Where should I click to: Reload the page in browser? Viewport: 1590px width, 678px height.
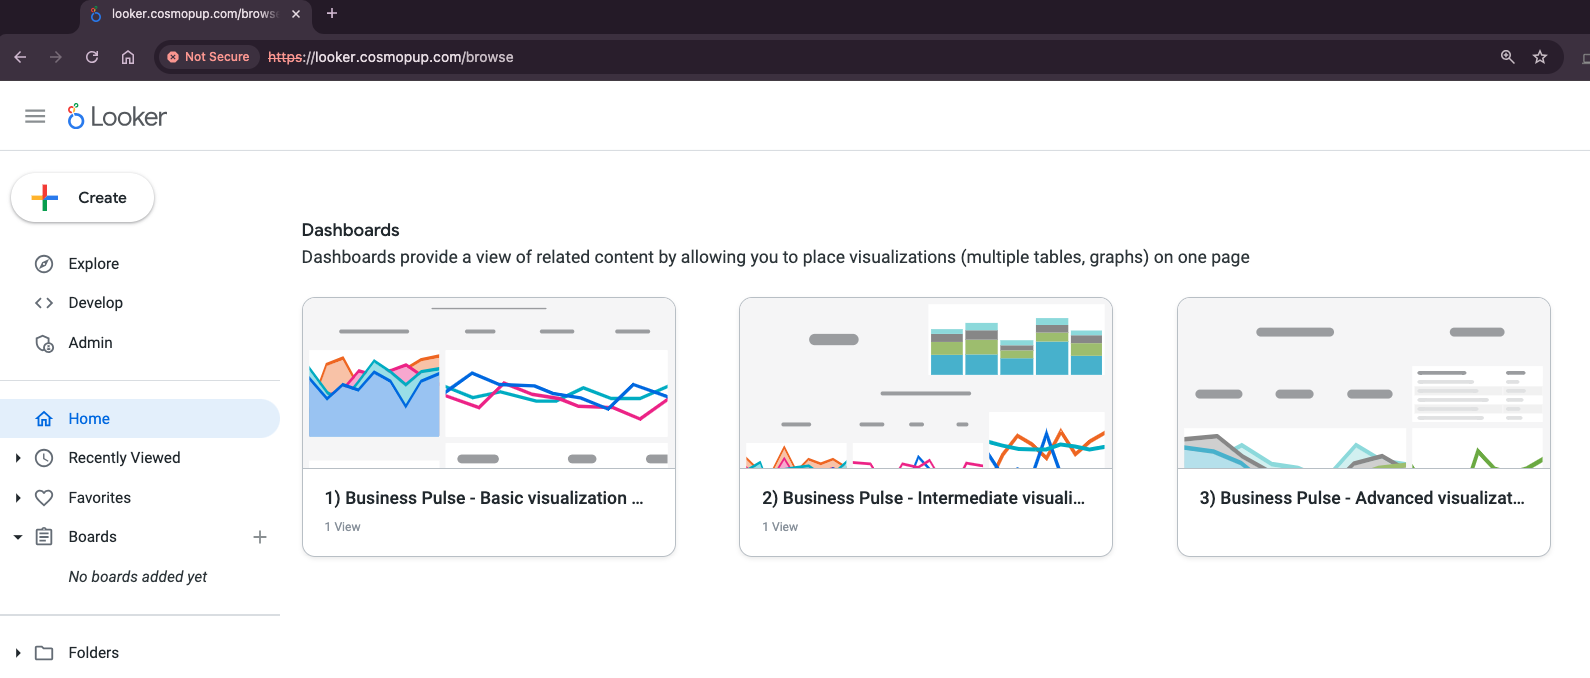coord(92,57)
